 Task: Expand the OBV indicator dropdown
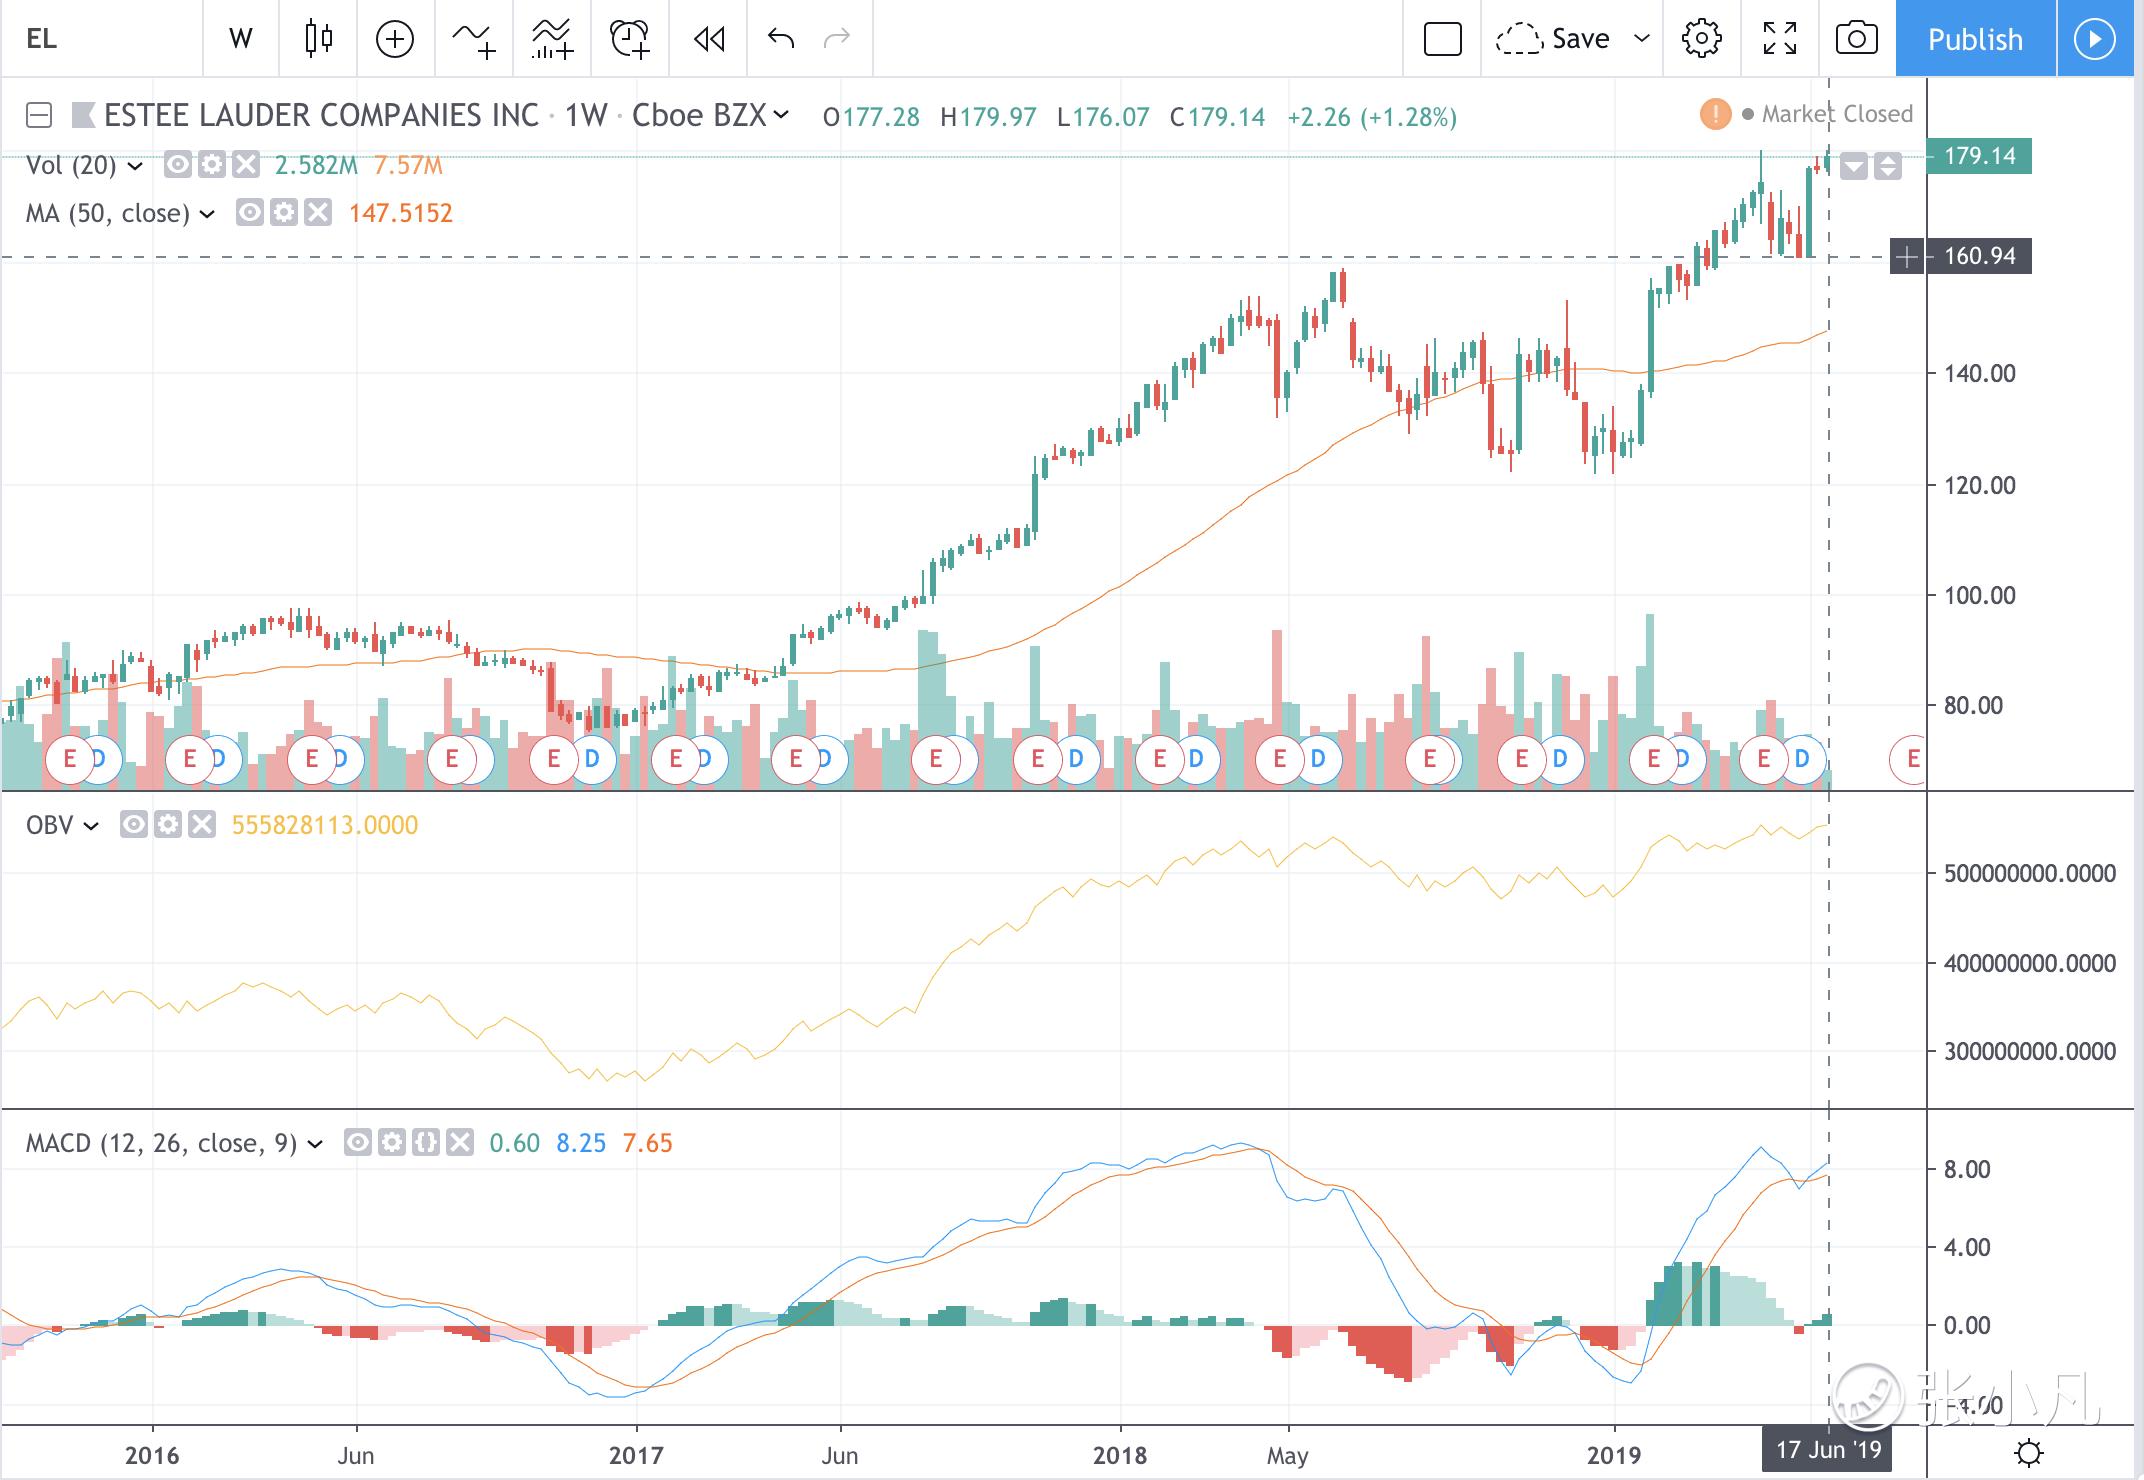pyautogui.click(x=91, y=826)
